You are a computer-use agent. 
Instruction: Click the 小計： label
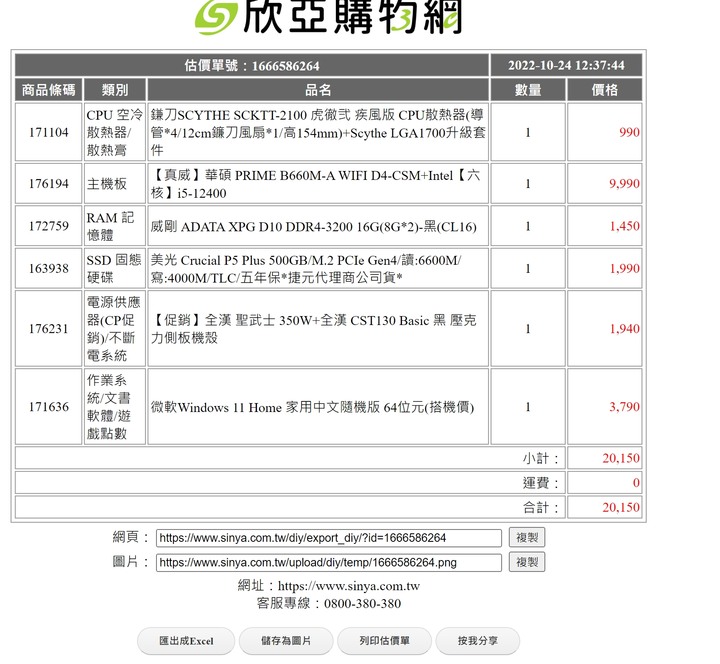[x=540, y=458]
